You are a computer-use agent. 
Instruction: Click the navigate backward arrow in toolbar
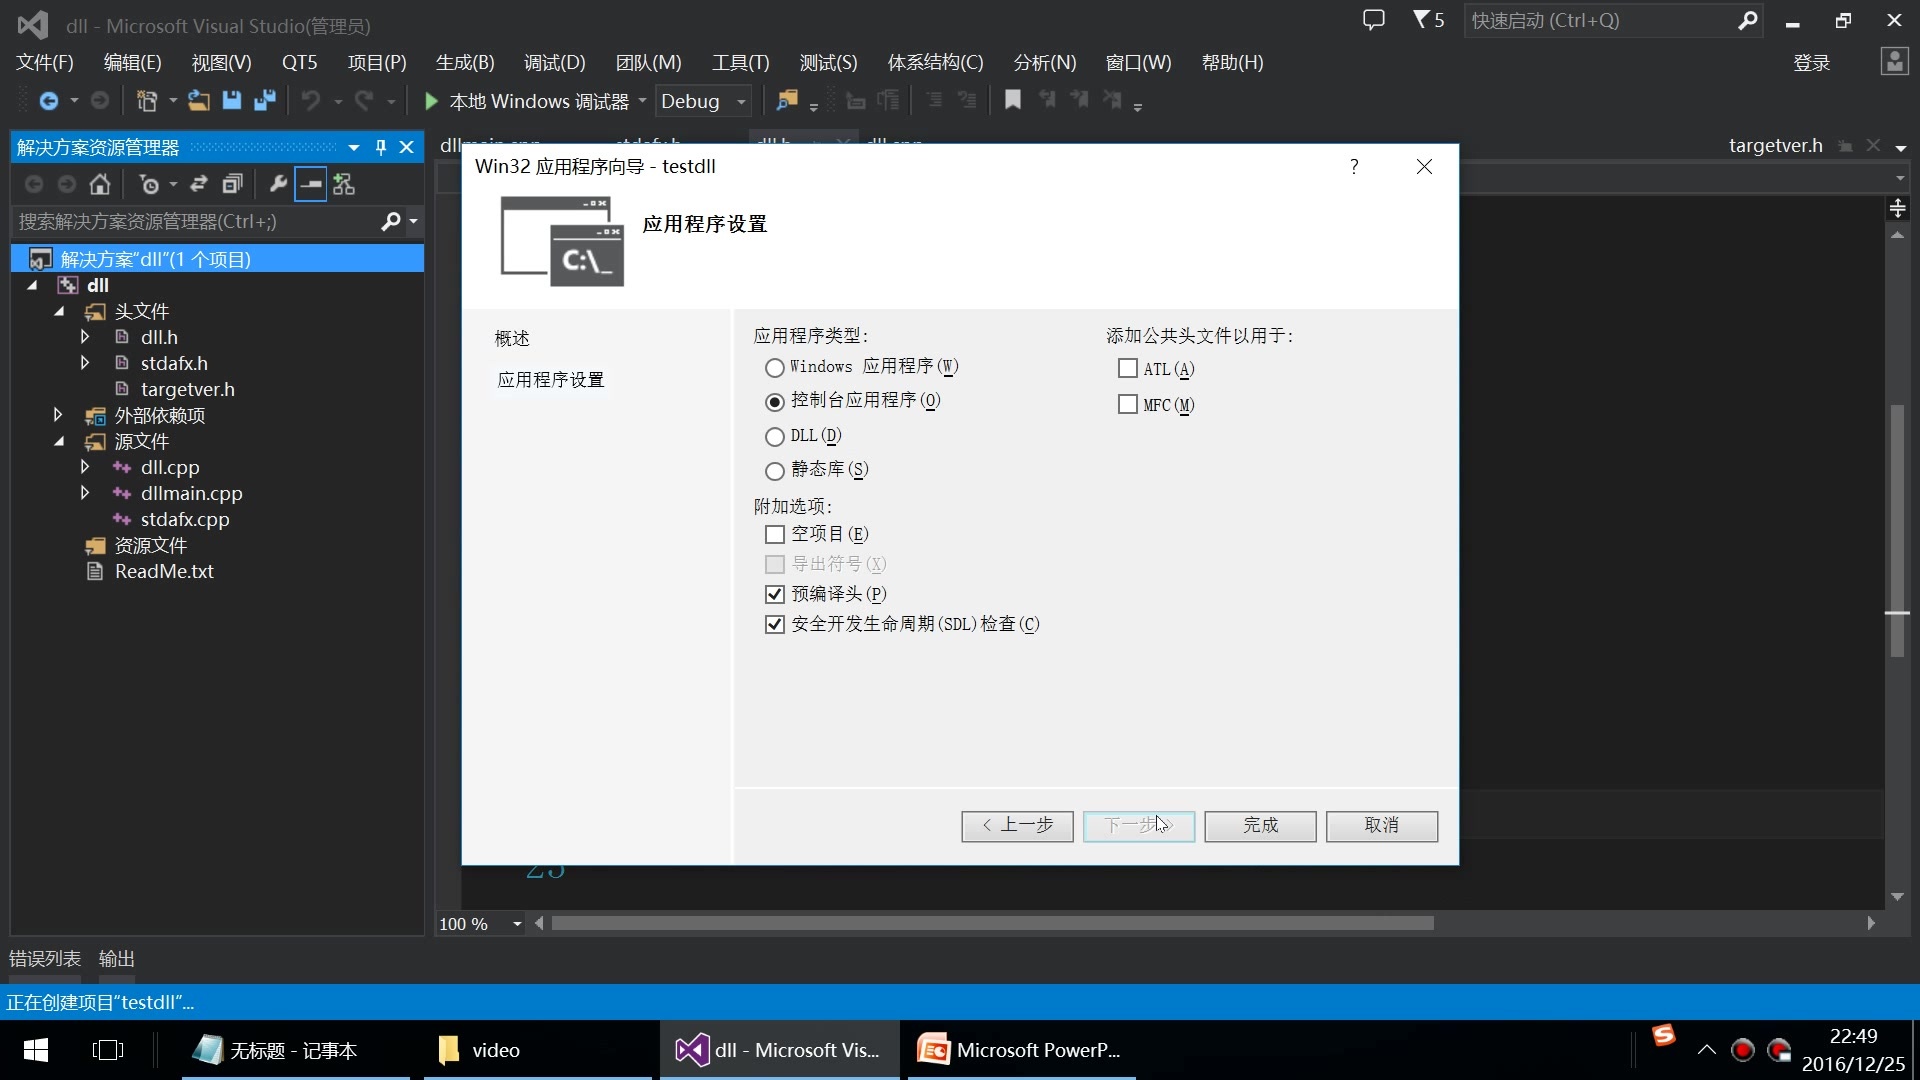point(48,101)
